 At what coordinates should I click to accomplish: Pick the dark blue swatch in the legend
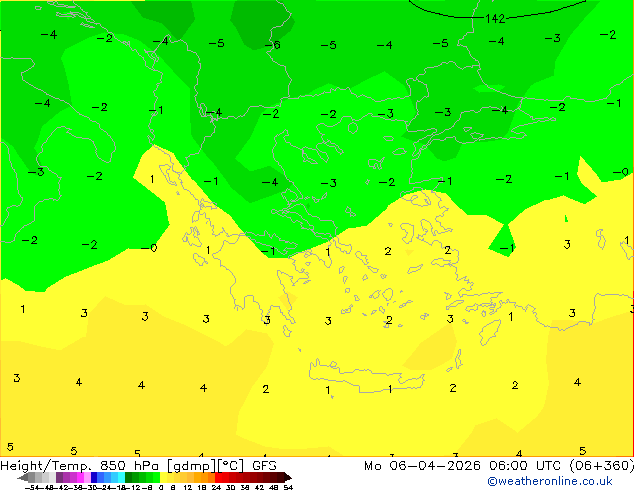(94, 477)
